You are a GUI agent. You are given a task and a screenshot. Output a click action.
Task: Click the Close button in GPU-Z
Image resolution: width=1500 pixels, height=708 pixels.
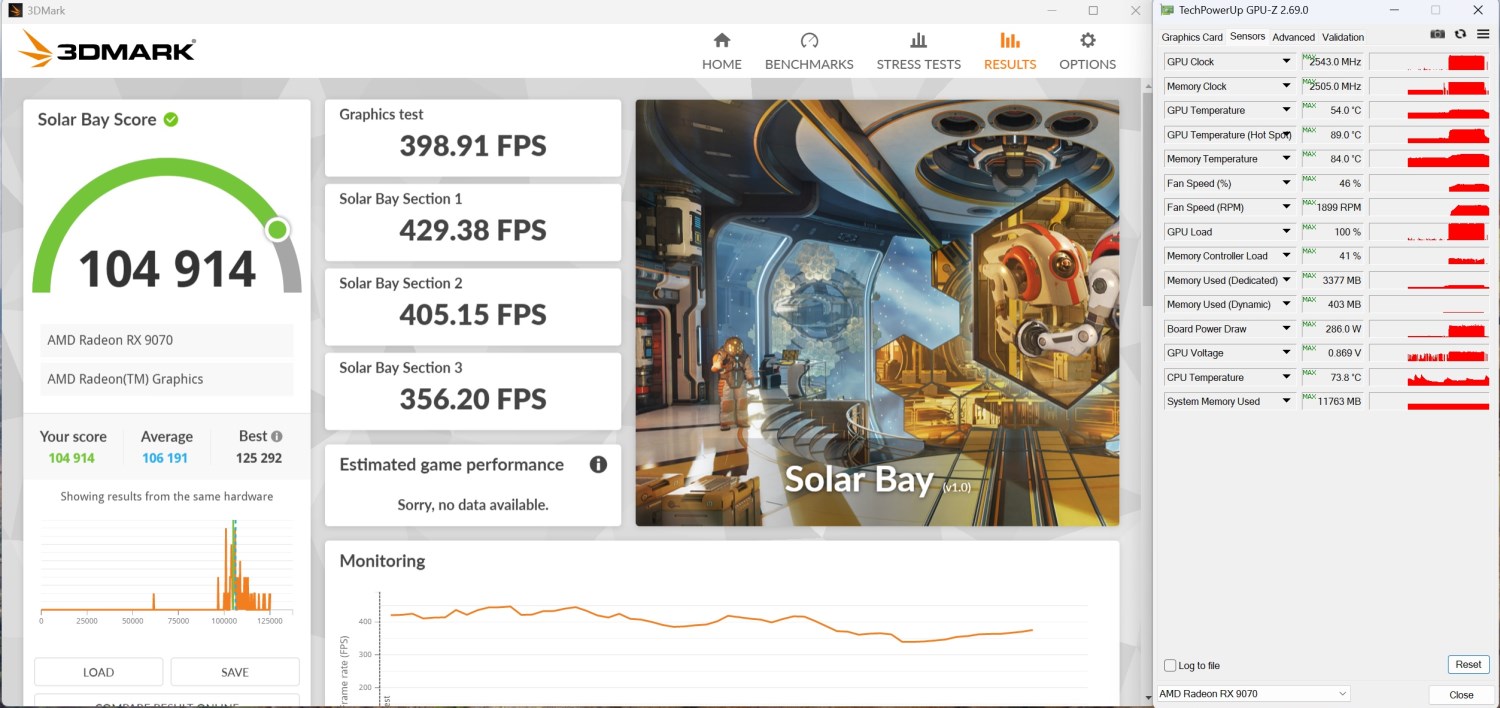1461,695
